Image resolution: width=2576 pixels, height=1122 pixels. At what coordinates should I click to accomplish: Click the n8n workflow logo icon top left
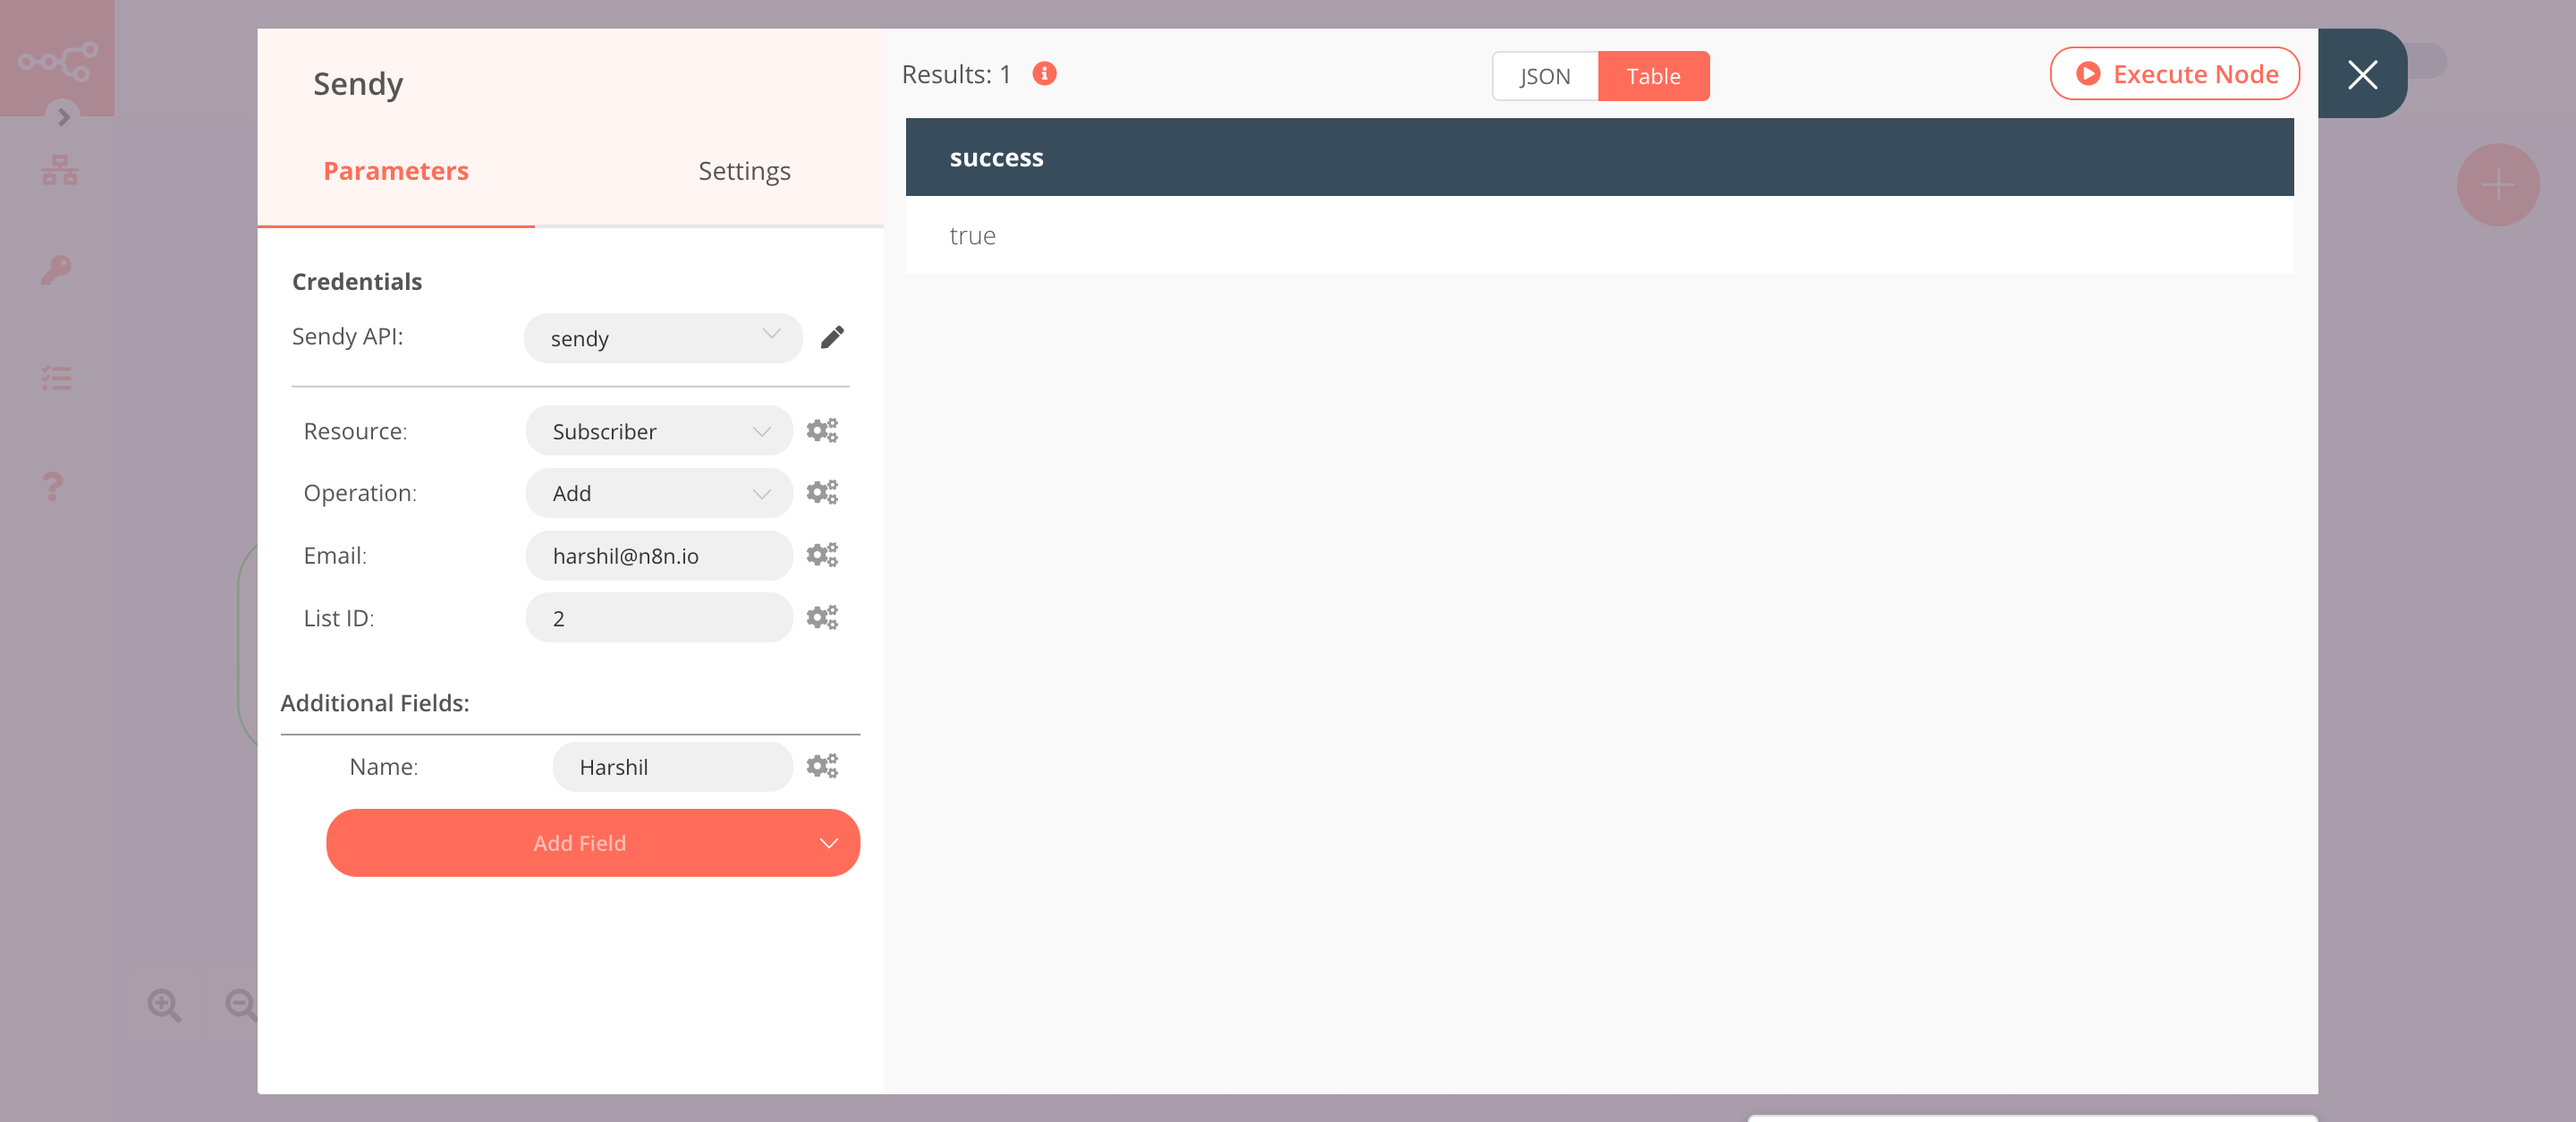(57, 57)
